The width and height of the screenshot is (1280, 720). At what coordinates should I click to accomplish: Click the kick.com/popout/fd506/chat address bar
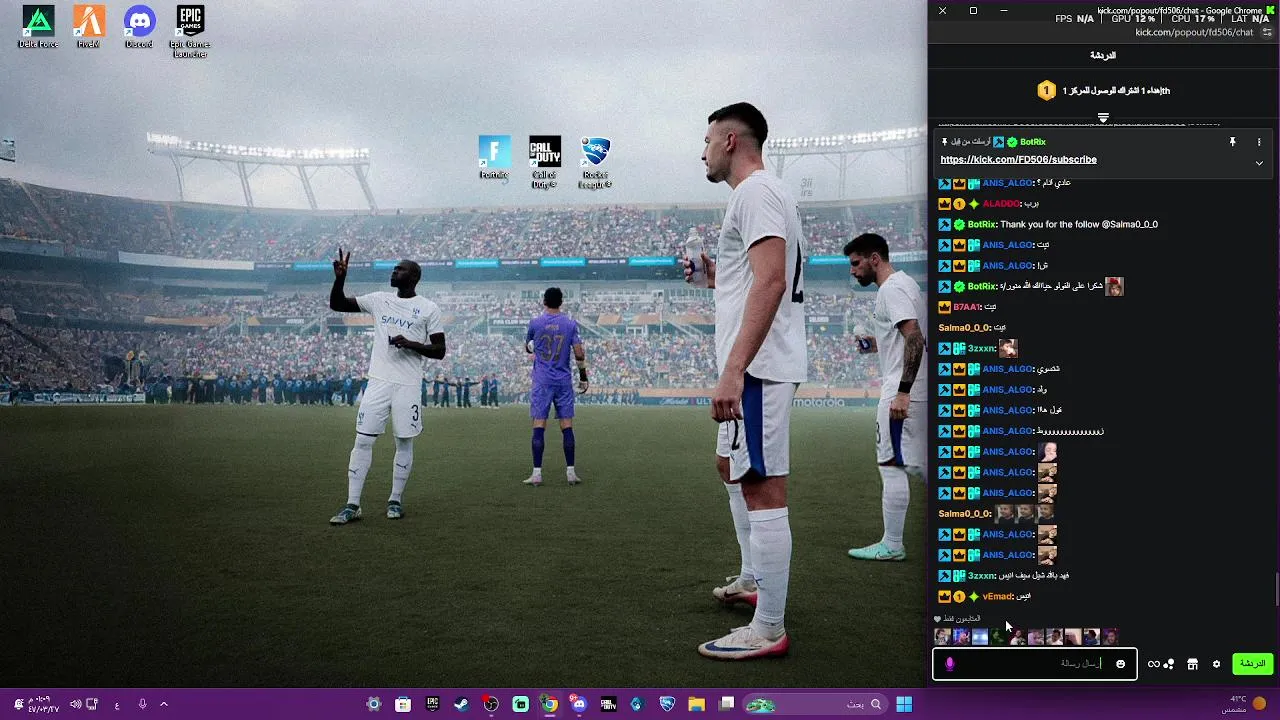coord(1194,32)
